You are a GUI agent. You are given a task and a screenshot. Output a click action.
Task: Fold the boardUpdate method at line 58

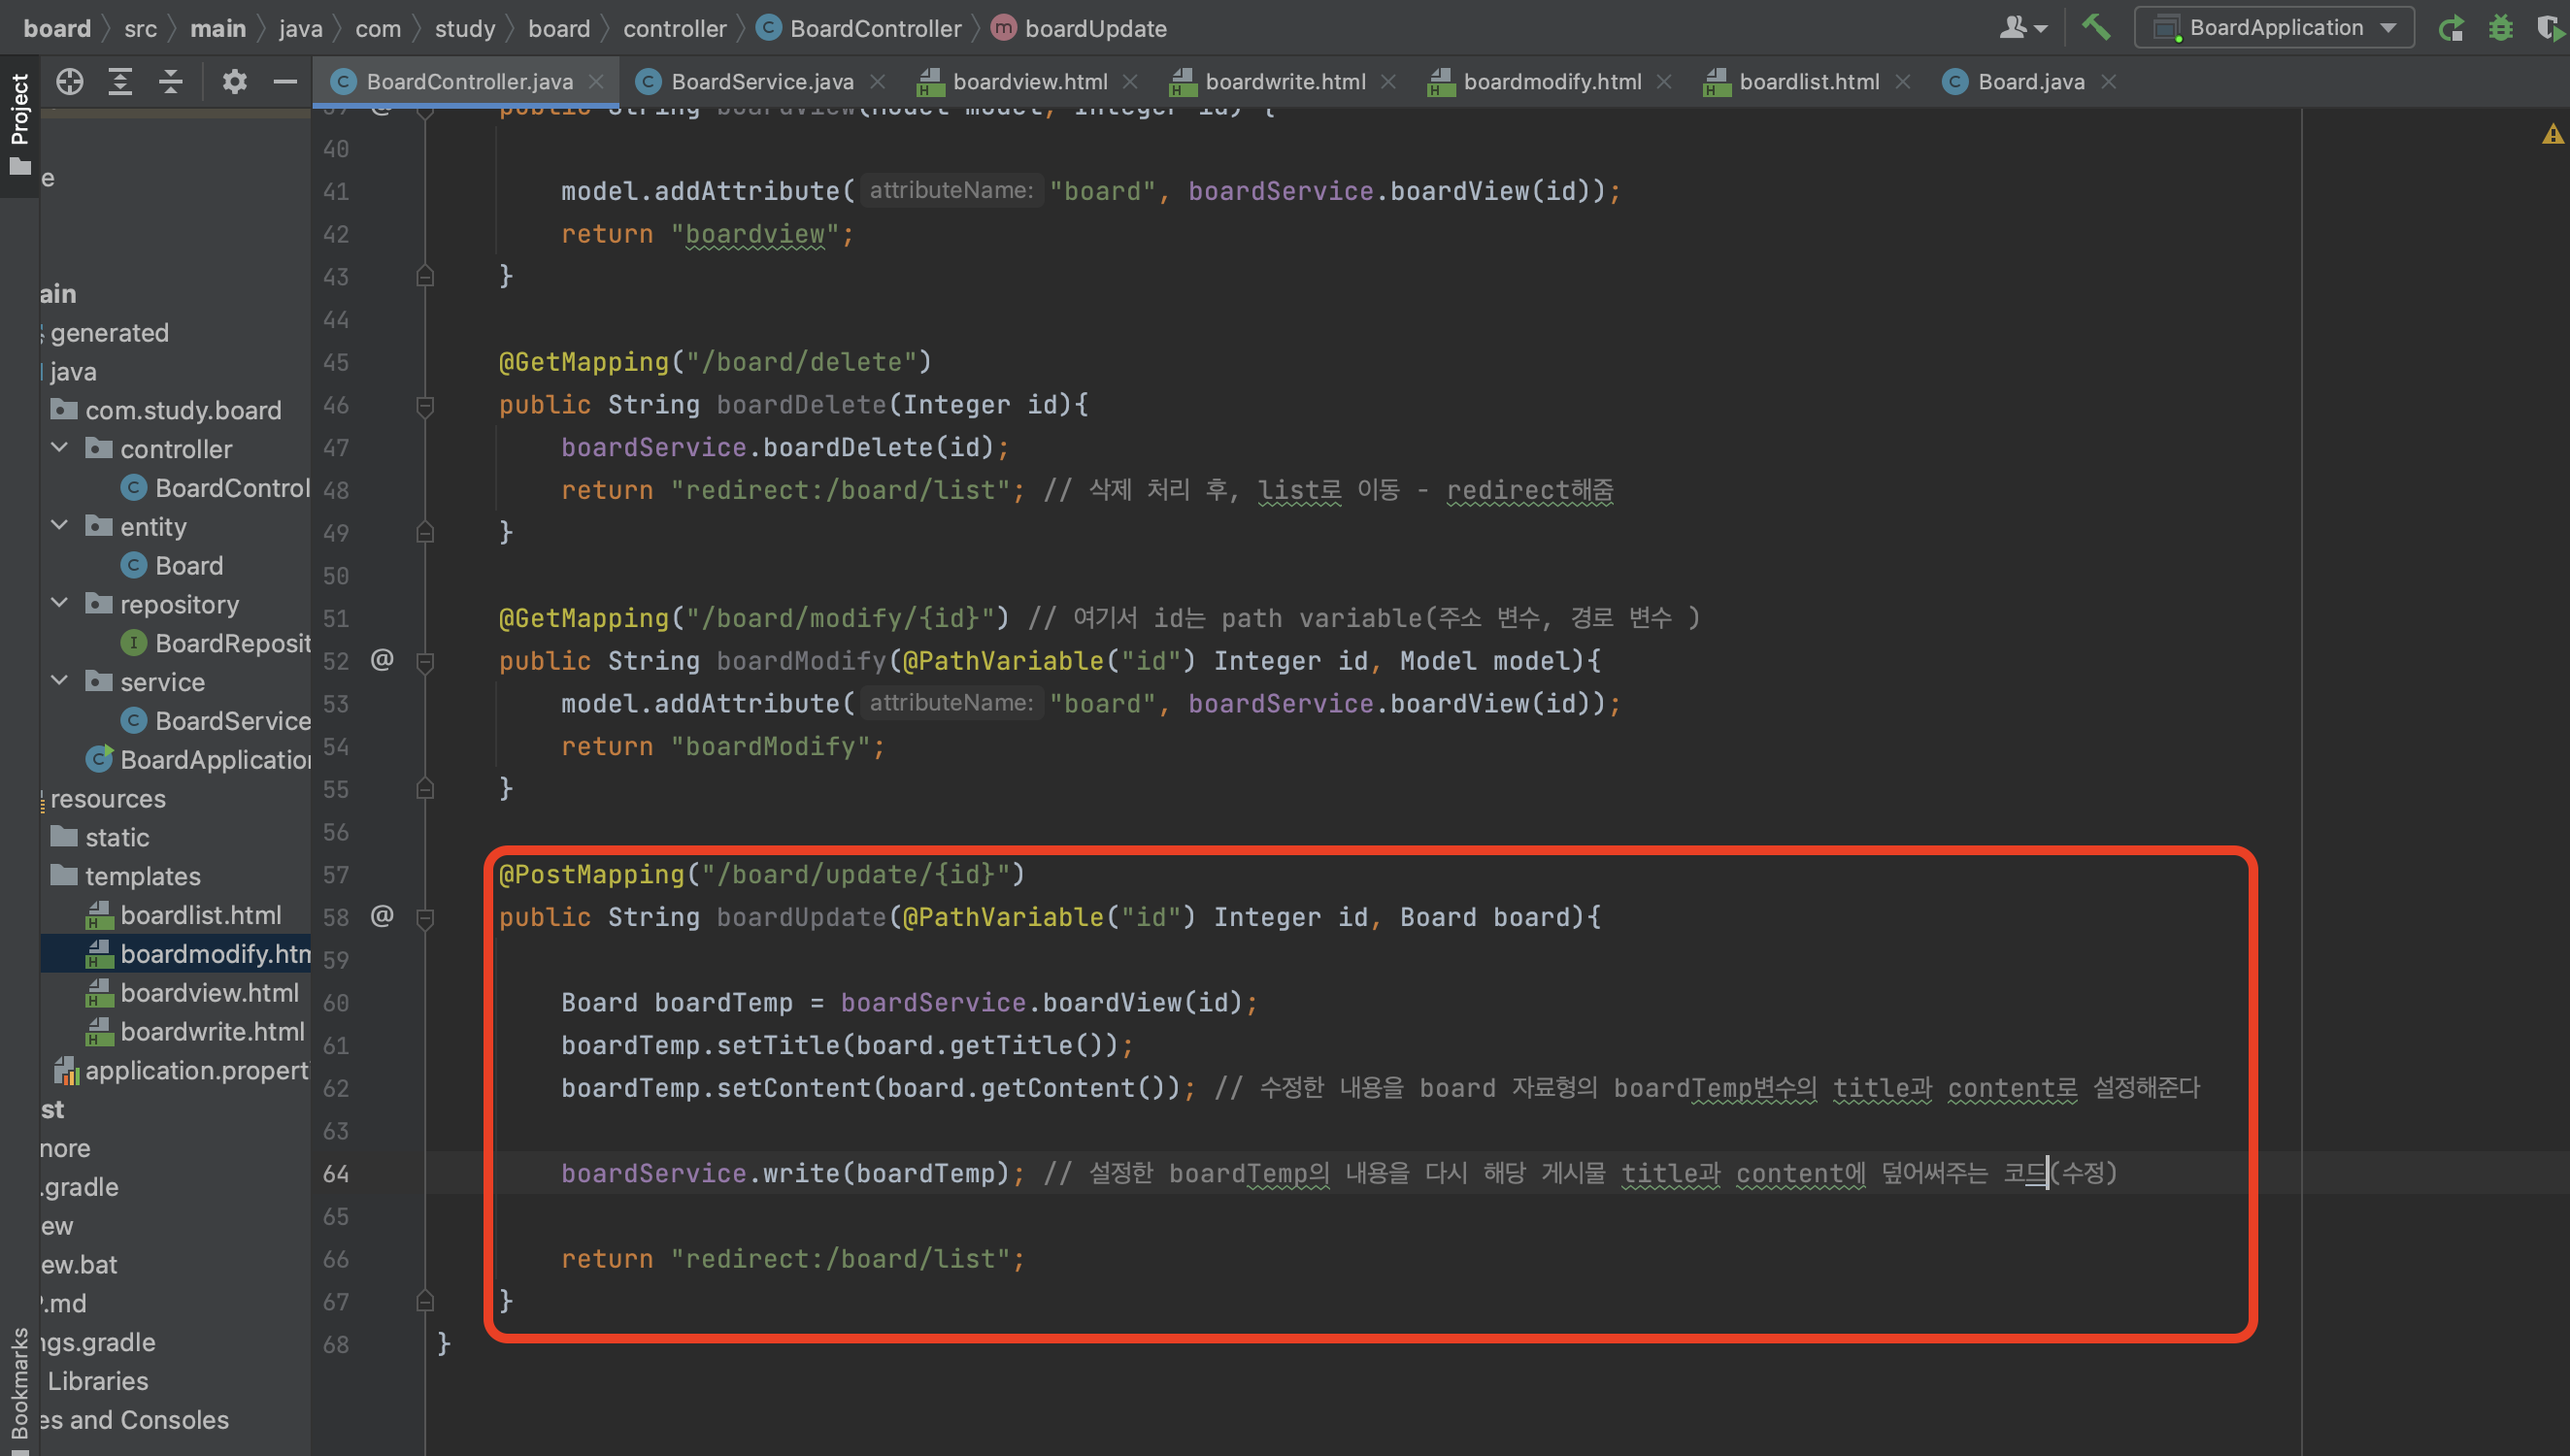pyautogui.click(x=425, y=917)
